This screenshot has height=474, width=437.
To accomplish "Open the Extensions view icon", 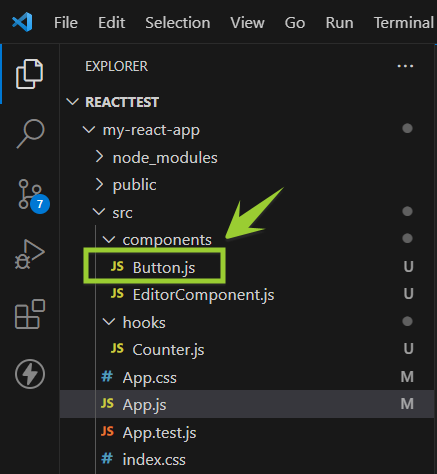I will tap(30, 314).
